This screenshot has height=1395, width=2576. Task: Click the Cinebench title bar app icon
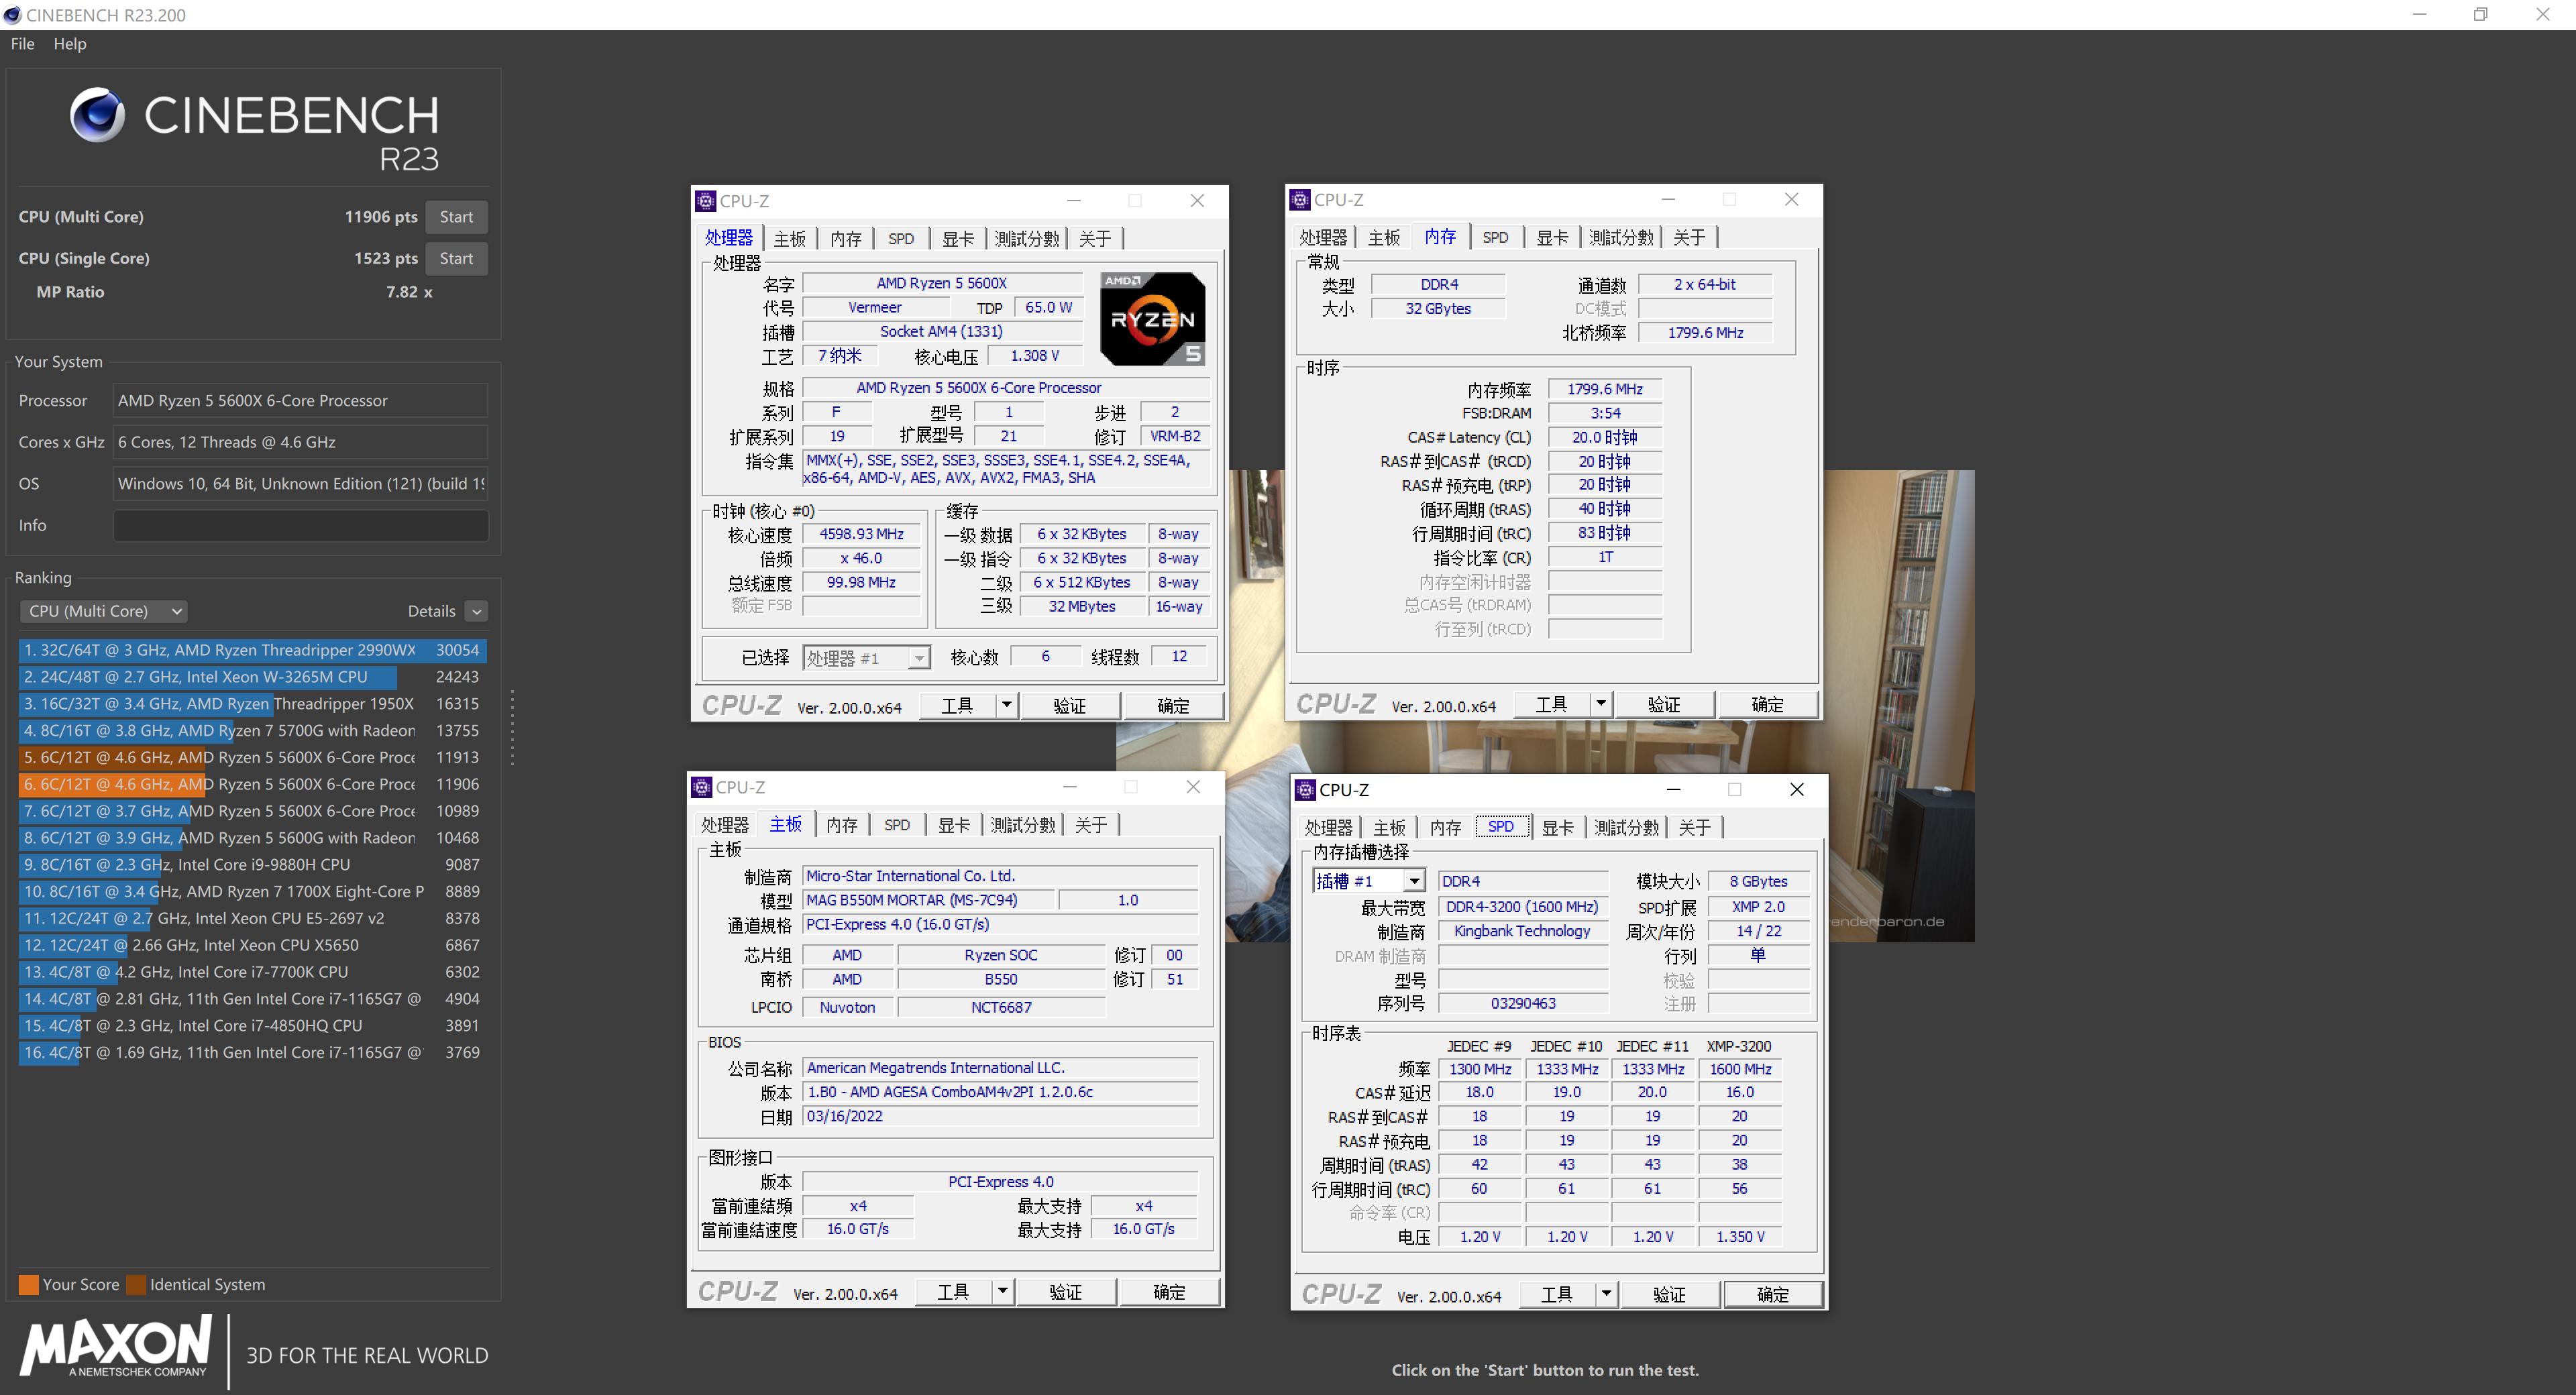[x=12, y=15]
